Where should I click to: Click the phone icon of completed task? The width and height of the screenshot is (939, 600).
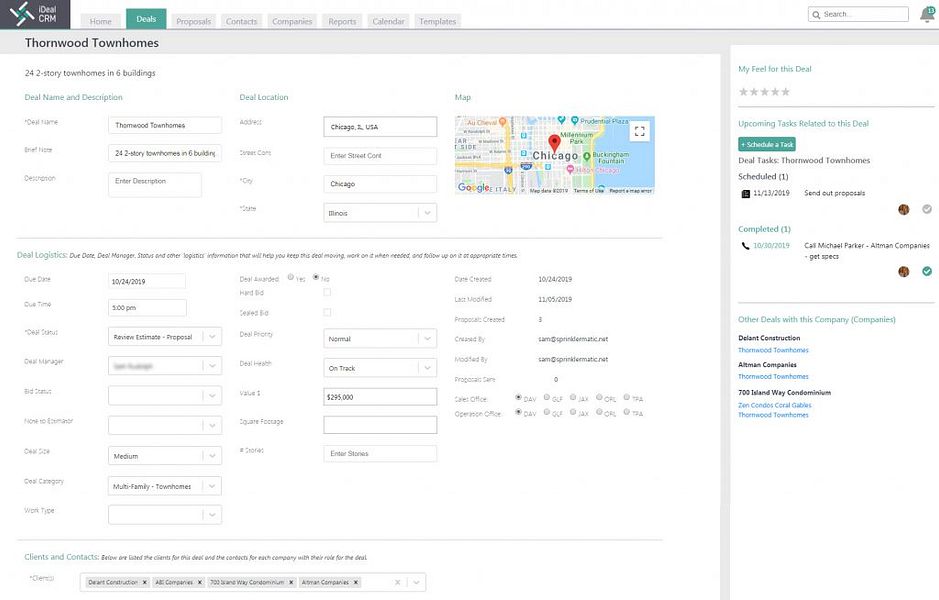[x=746, y=246]
